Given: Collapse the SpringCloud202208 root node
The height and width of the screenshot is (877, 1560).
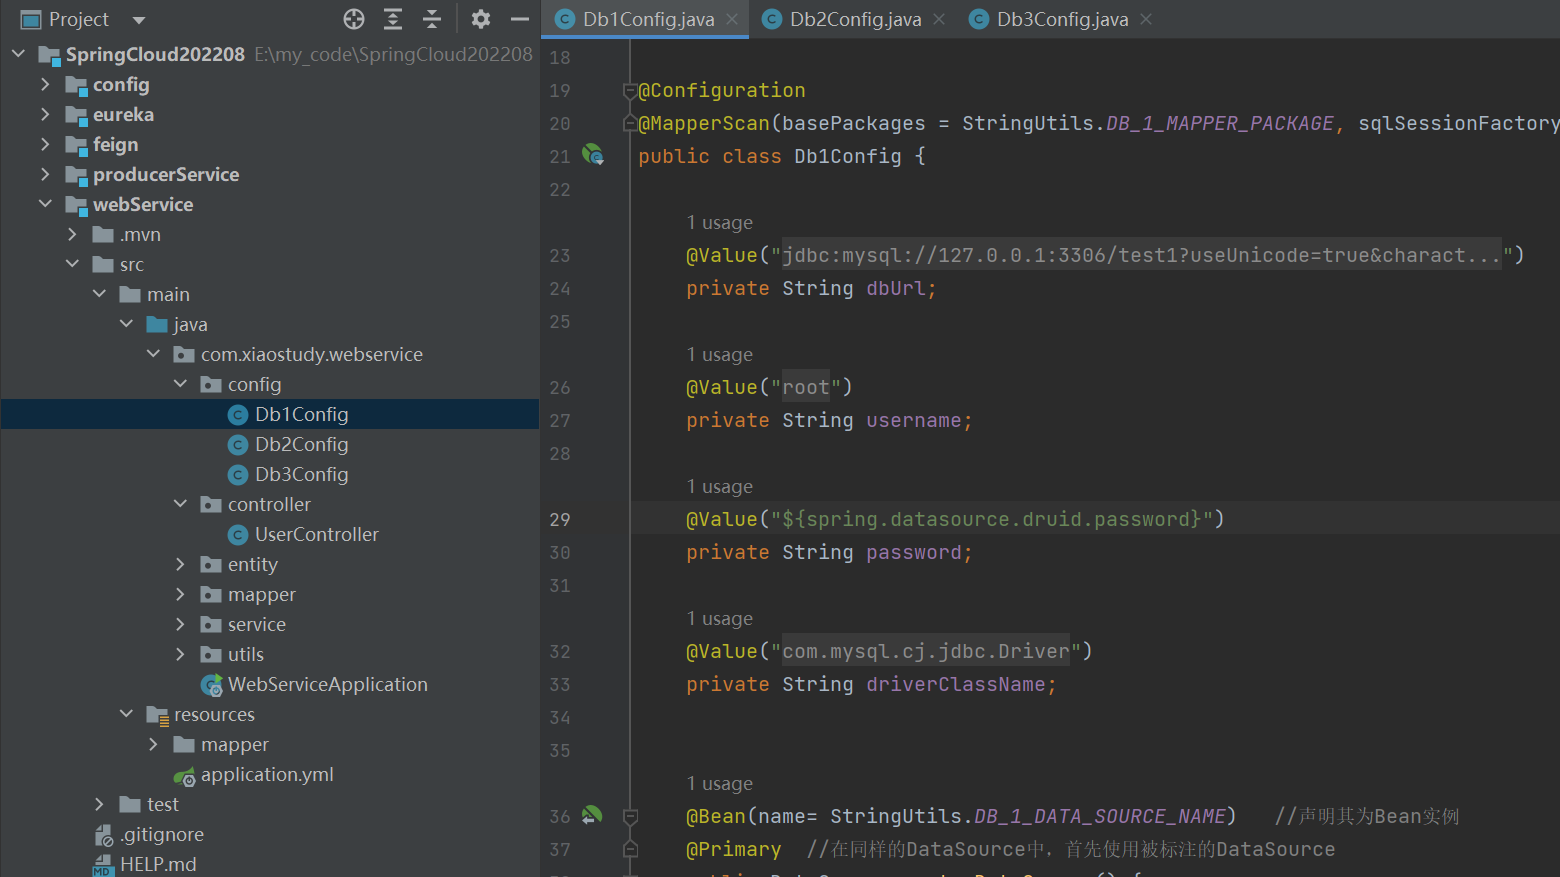Looking at the screenshot, I should pyautogui.click(x=18, y=53).
